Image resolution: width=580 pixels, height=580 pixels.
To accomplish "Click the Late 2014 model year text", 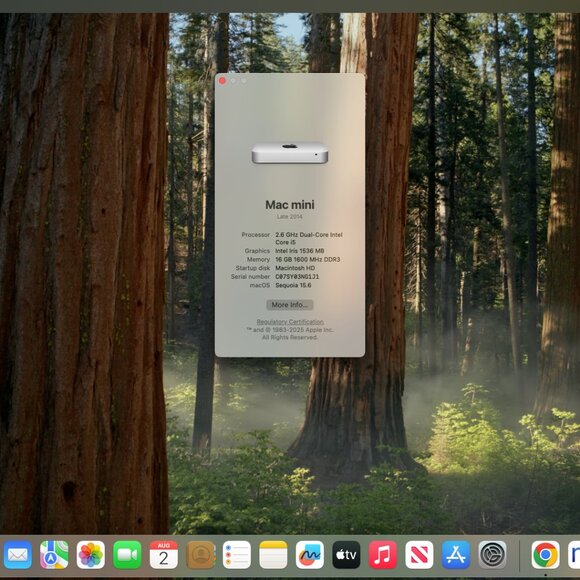I will click(x=290, y=216).
